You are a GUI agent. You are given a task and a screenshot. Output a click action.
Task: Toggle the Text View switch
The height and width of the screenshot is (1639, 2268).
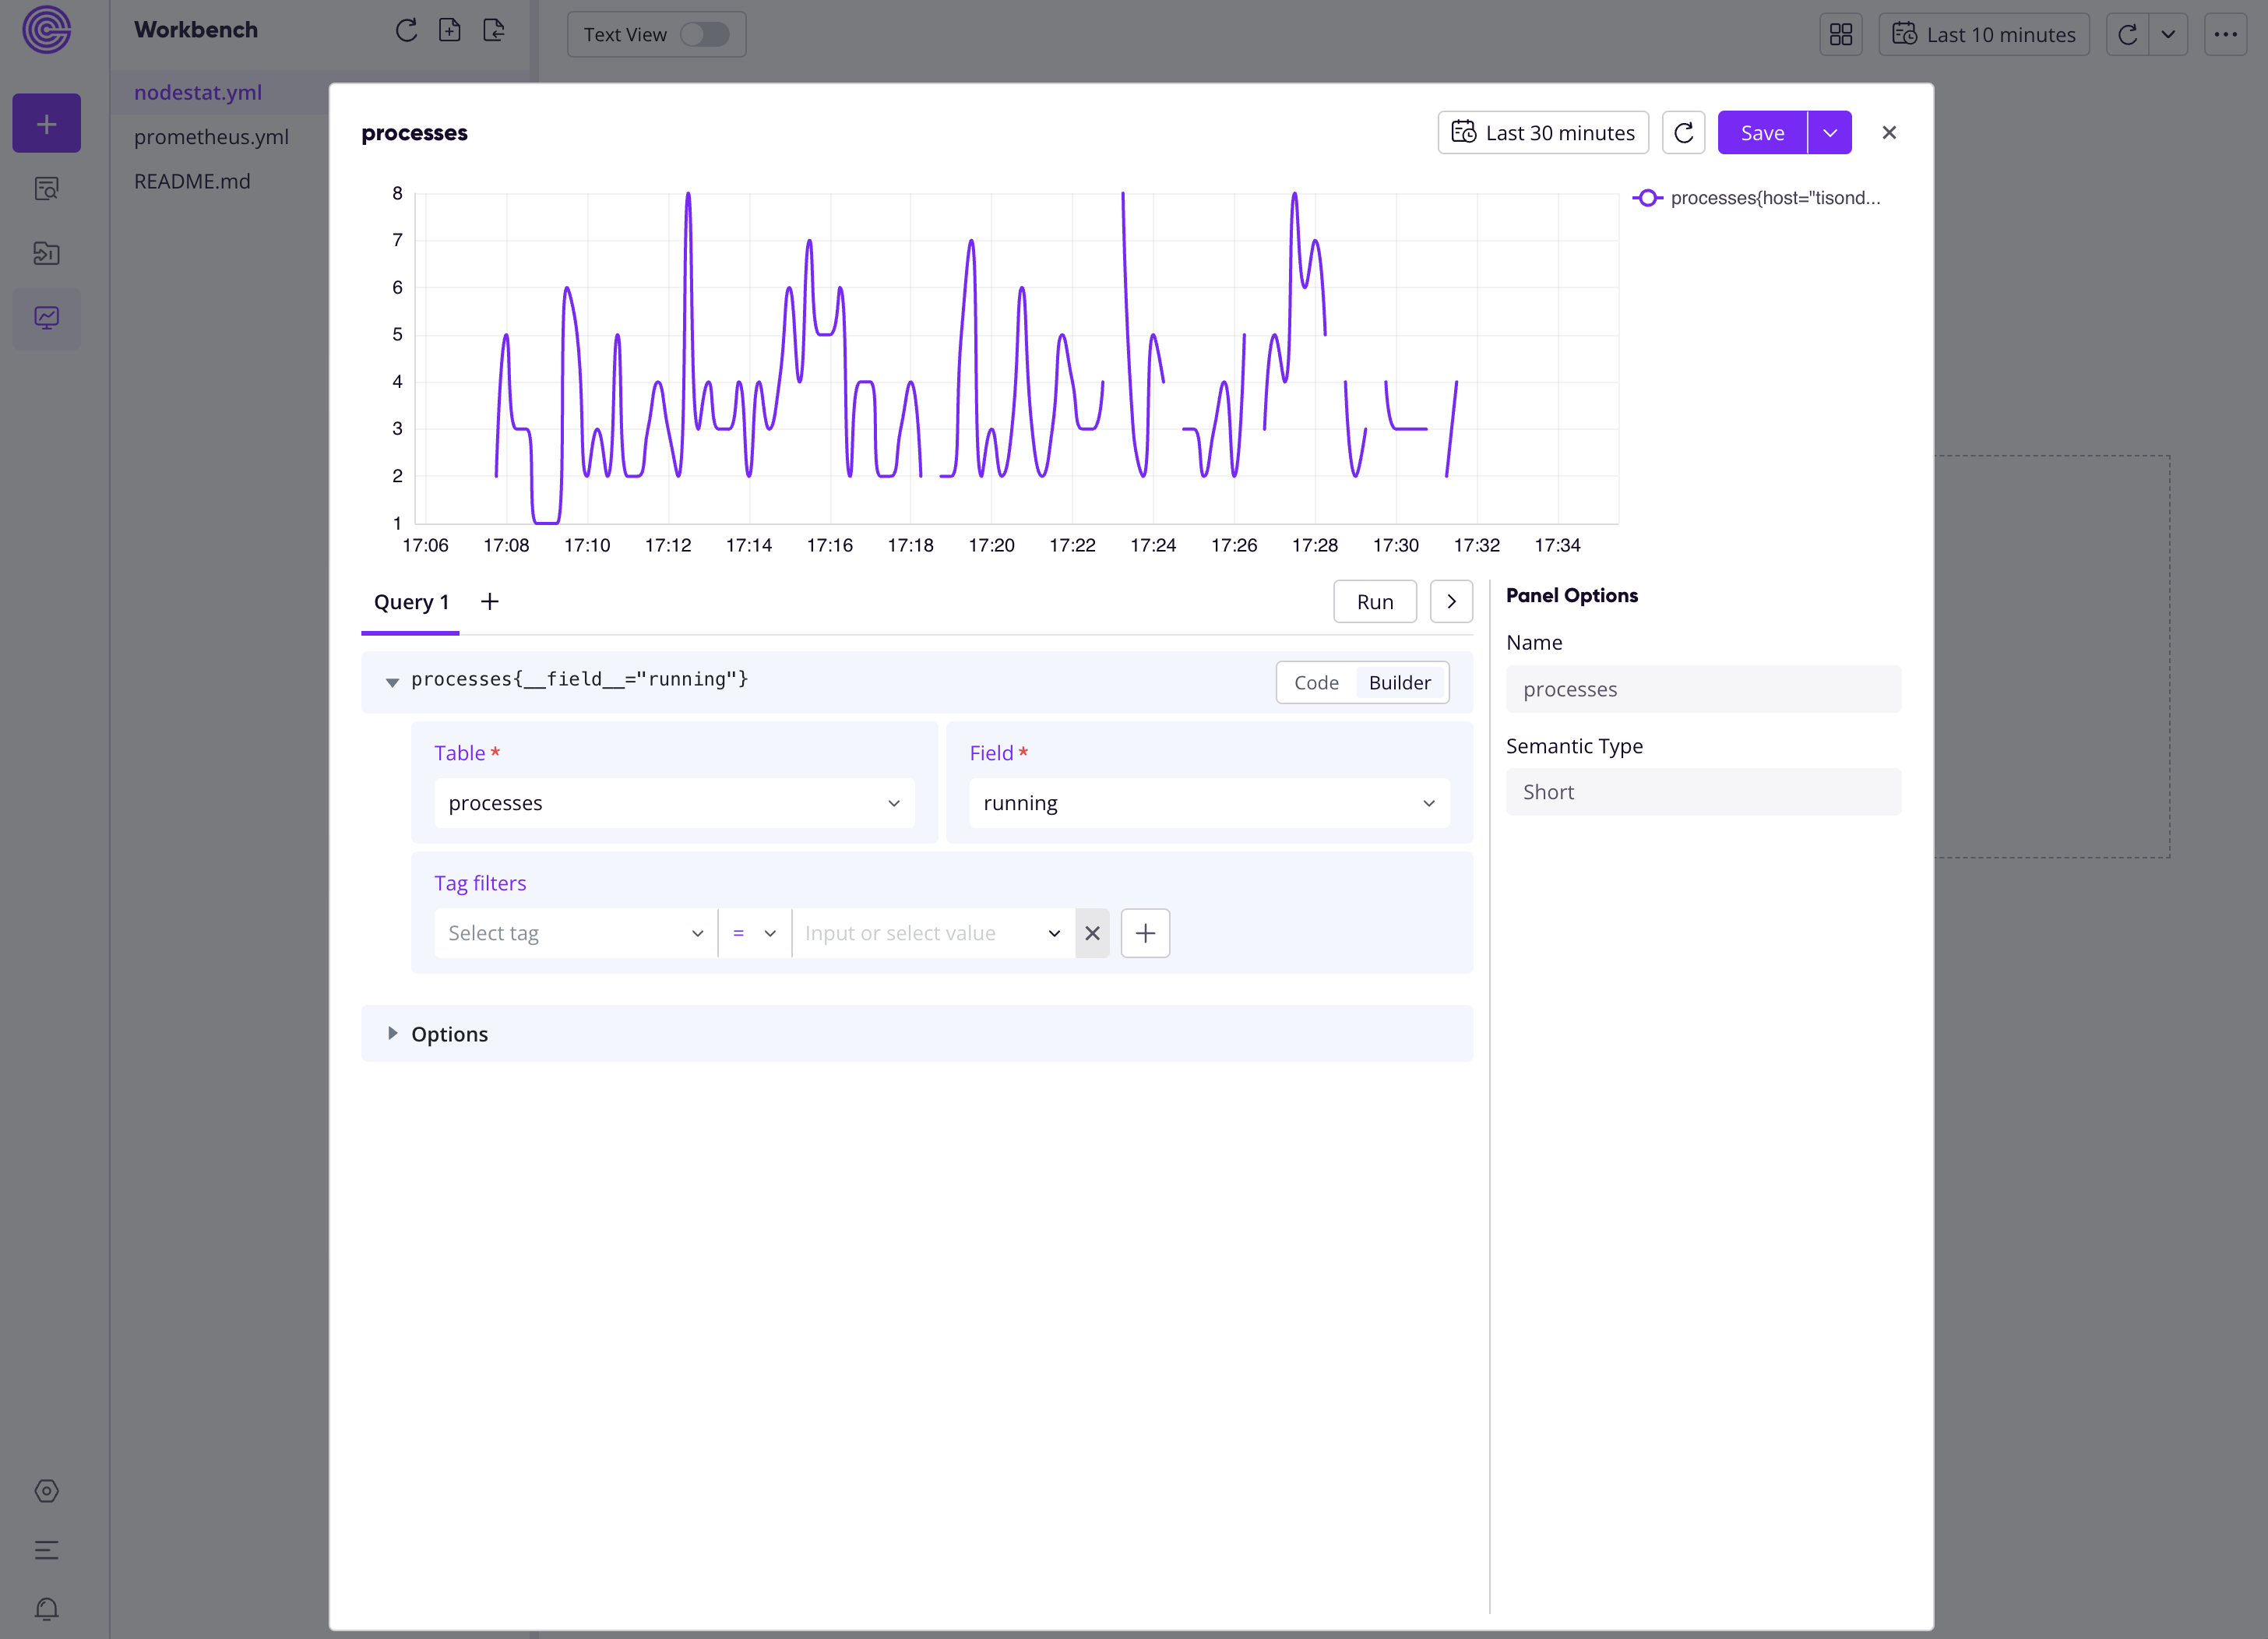(x=704, y=34)
